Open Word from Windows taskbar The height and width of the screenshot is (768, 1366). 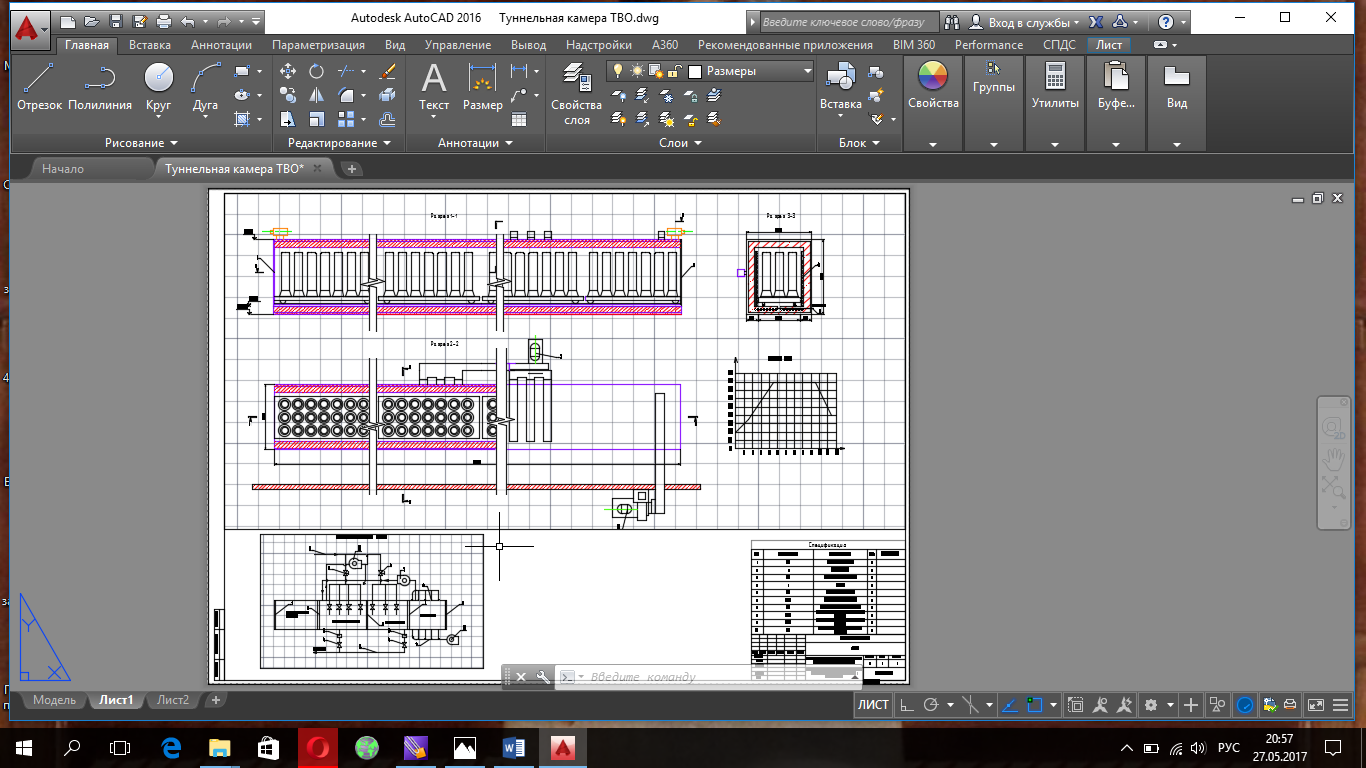[x=515, y=747]
